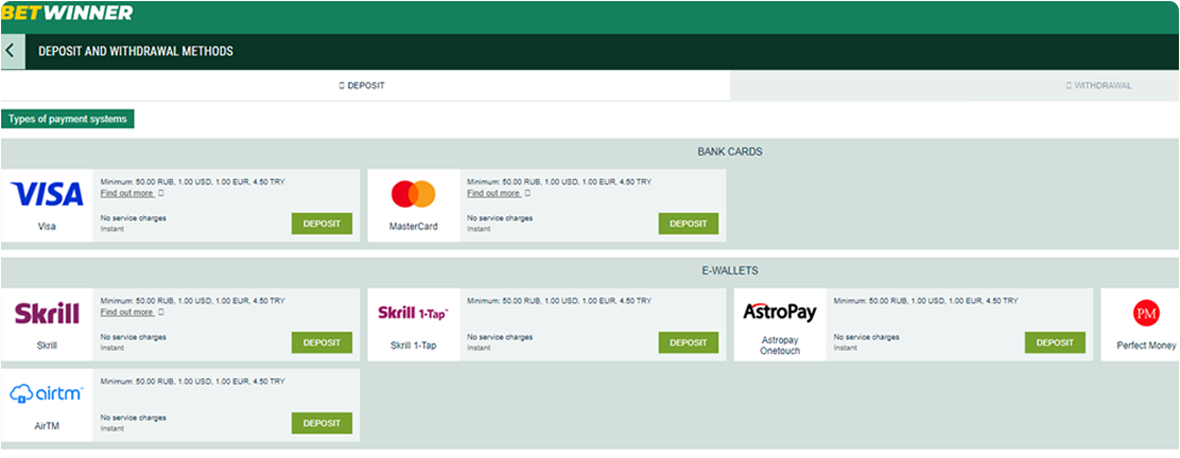Click the MasterCard label text
1180x458 pixels.
[x=413, y=226]
